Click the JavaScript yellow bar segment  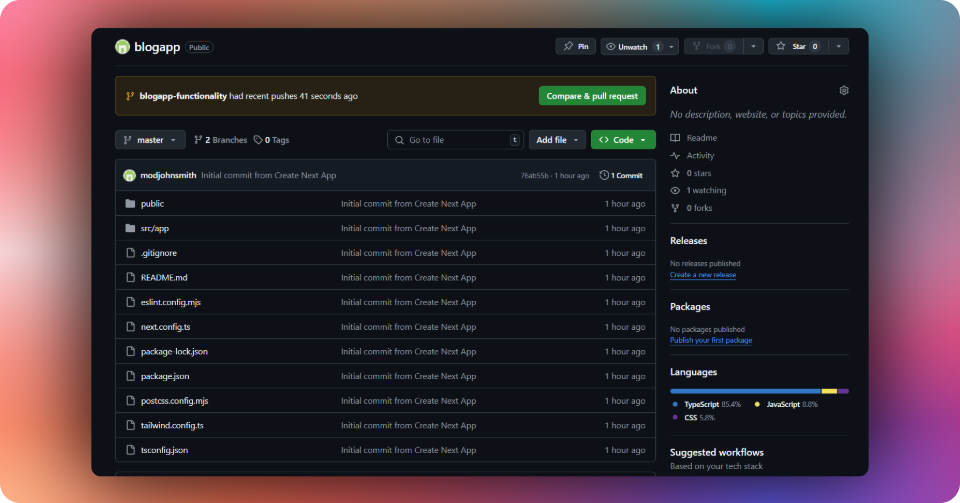[x=829, y=391]
